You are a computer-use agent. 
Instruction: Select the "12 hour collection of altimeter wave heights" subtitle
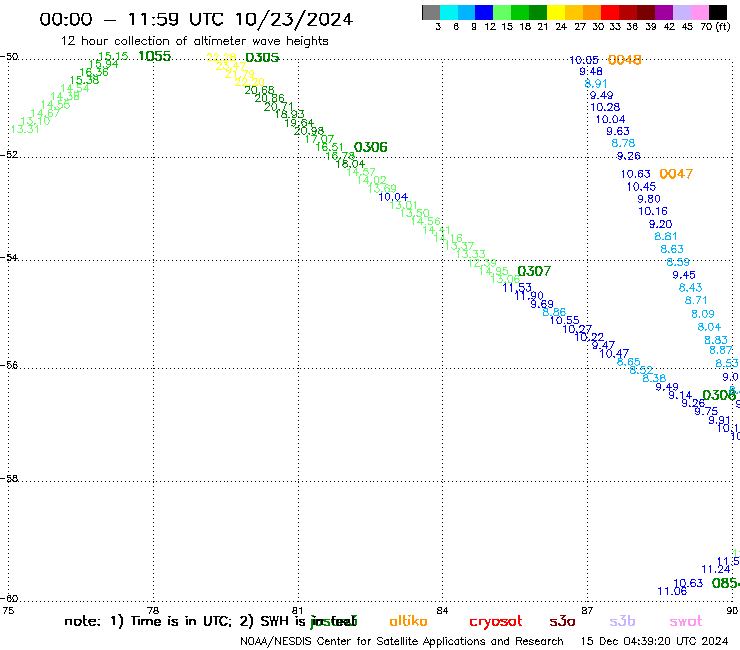(x=194, y=41)
